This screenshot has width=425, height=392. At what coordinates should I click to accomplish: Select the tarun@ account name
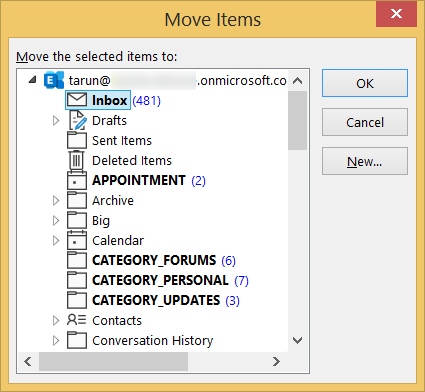coord(177,80)
